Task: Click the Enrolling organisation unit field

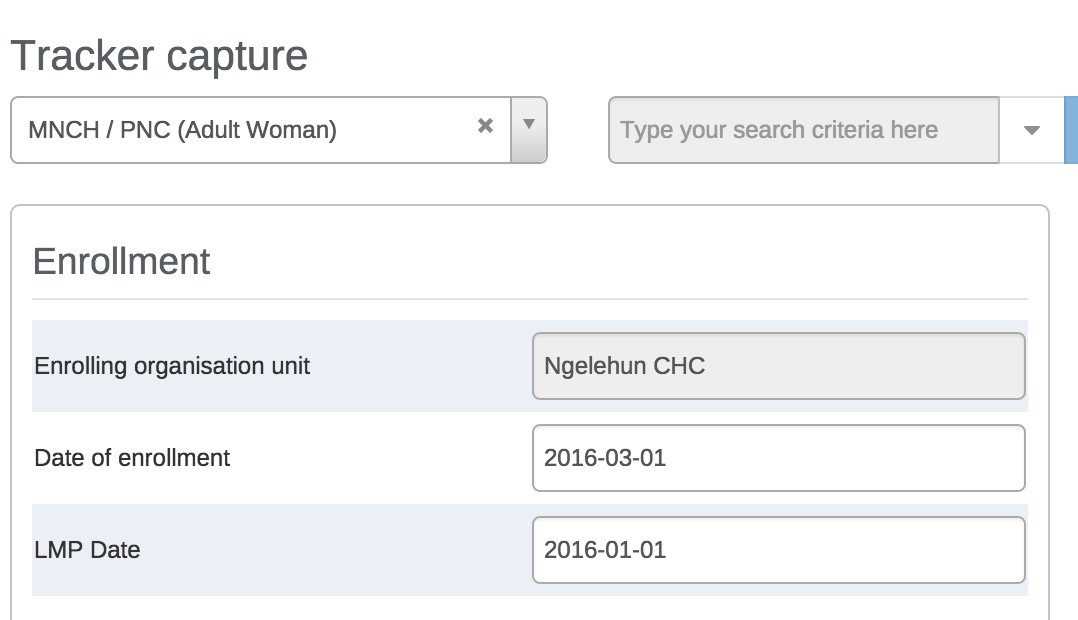Action: 778,366
